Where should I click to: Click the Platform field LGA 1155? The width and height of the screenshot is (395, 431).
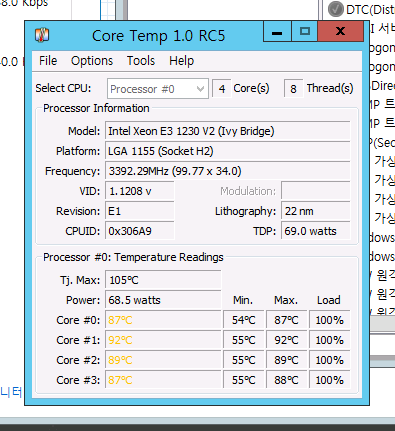click(228, 151)
